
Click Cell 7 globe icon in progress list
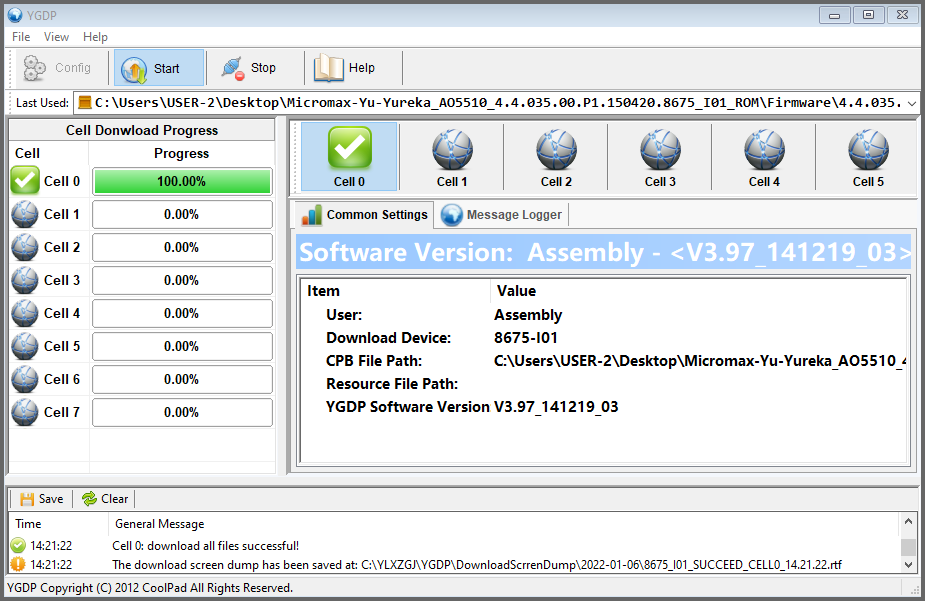click(x=25, y=412)
